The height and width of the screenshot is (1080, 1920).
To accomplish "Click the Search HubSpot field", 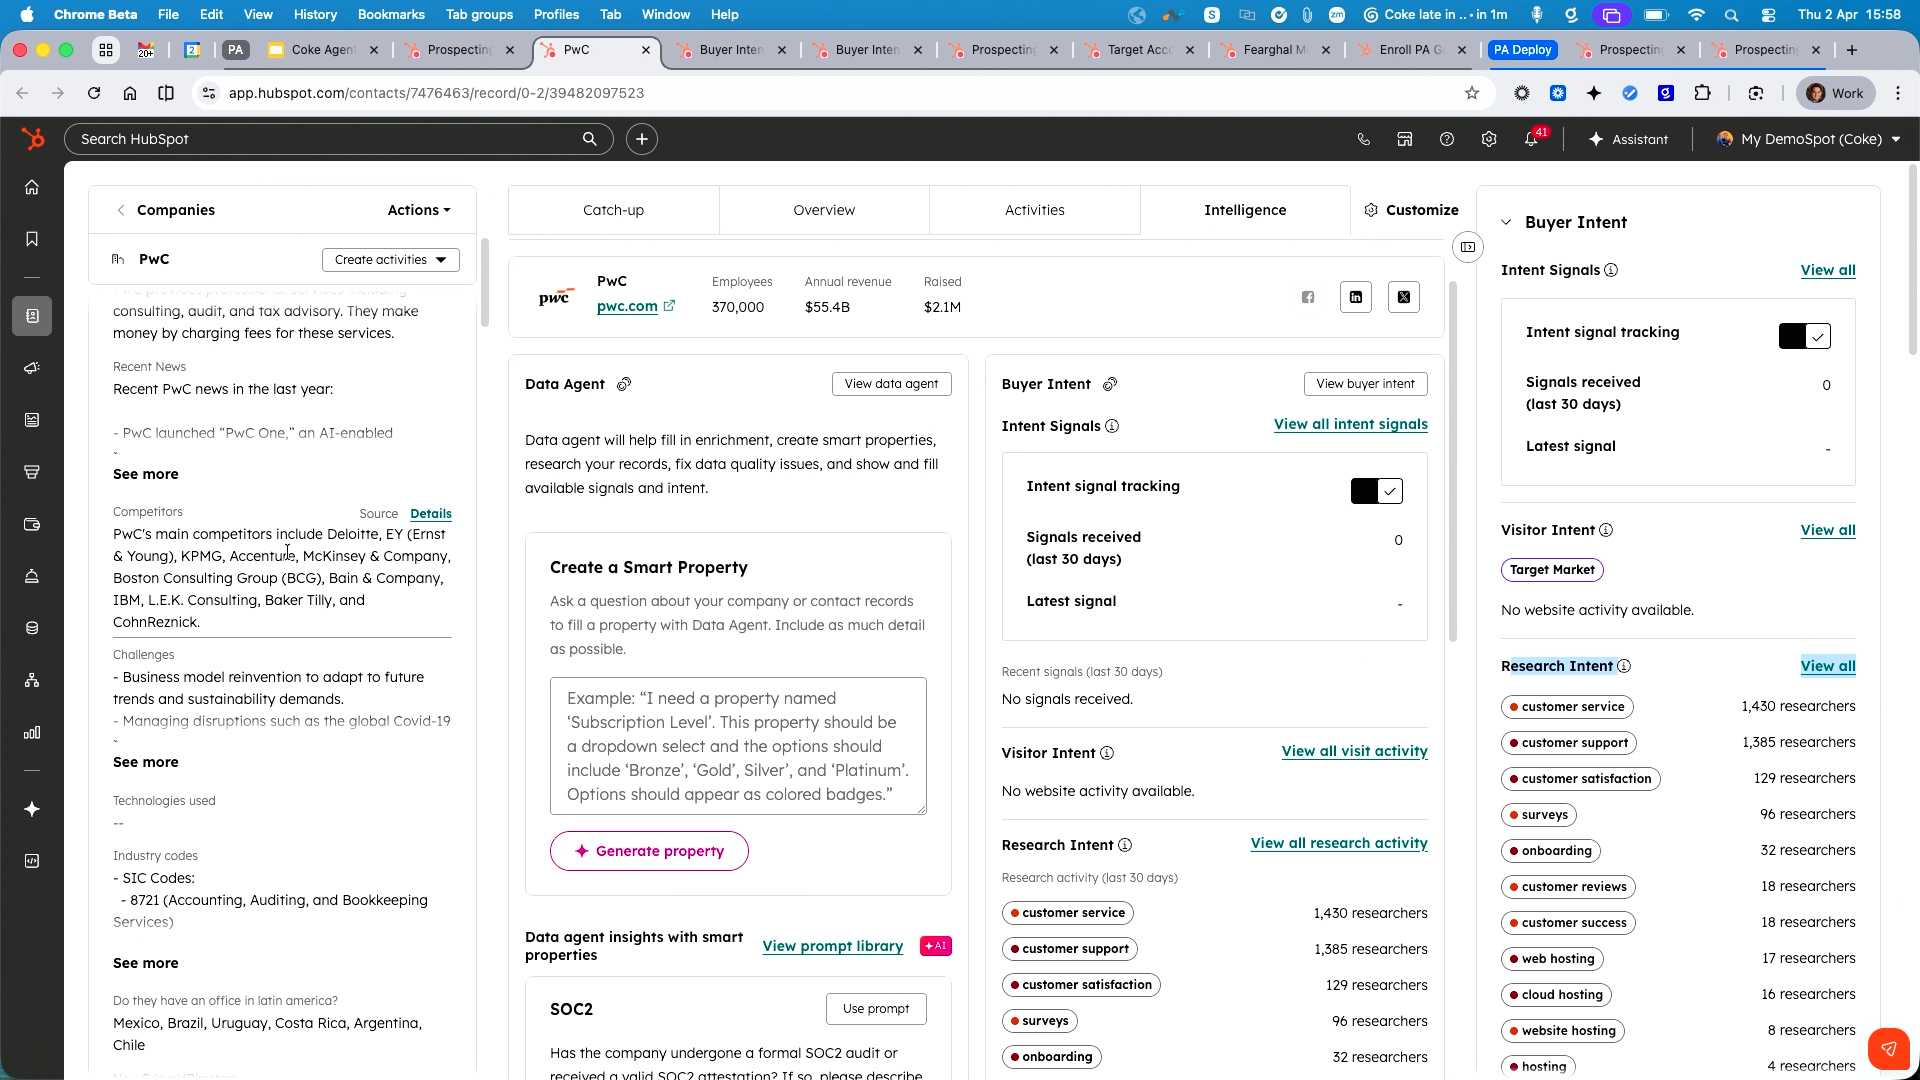I will click(330, 139).
